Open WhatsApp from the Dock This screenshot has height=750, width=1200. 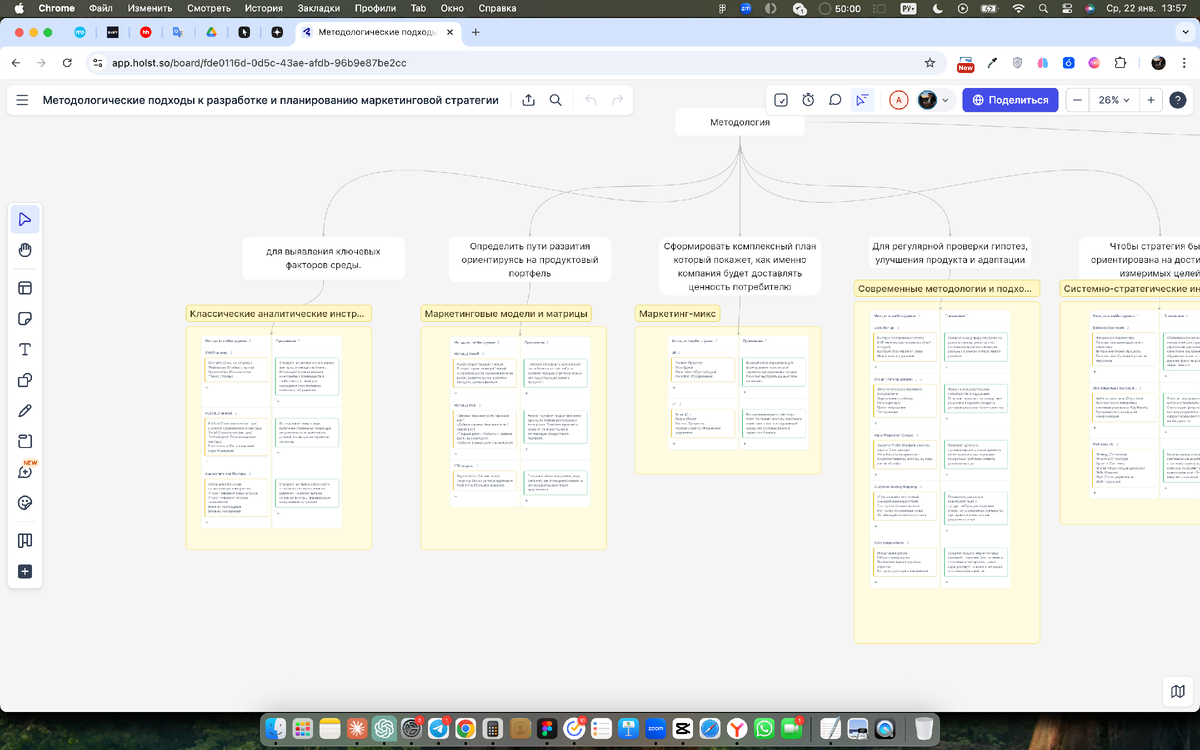tap(765, 728)
